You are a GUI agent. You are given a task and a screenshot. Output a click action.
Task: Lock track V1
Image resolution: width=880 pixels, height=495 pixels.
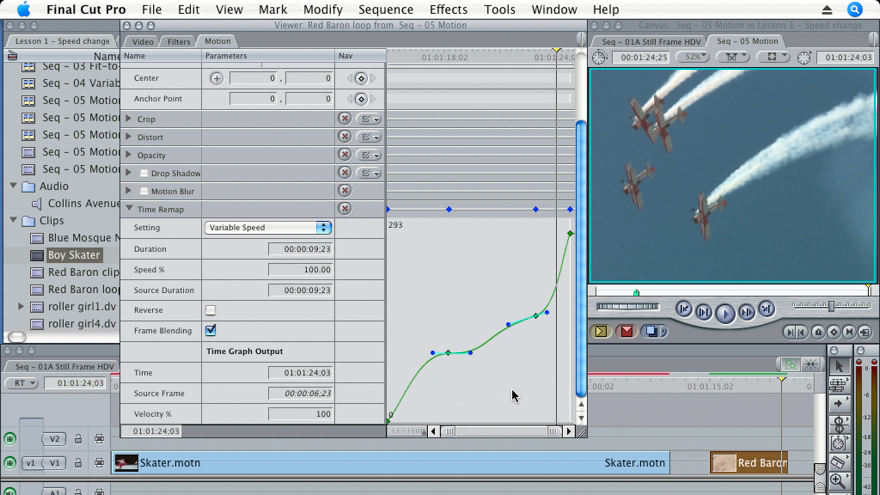78,463
